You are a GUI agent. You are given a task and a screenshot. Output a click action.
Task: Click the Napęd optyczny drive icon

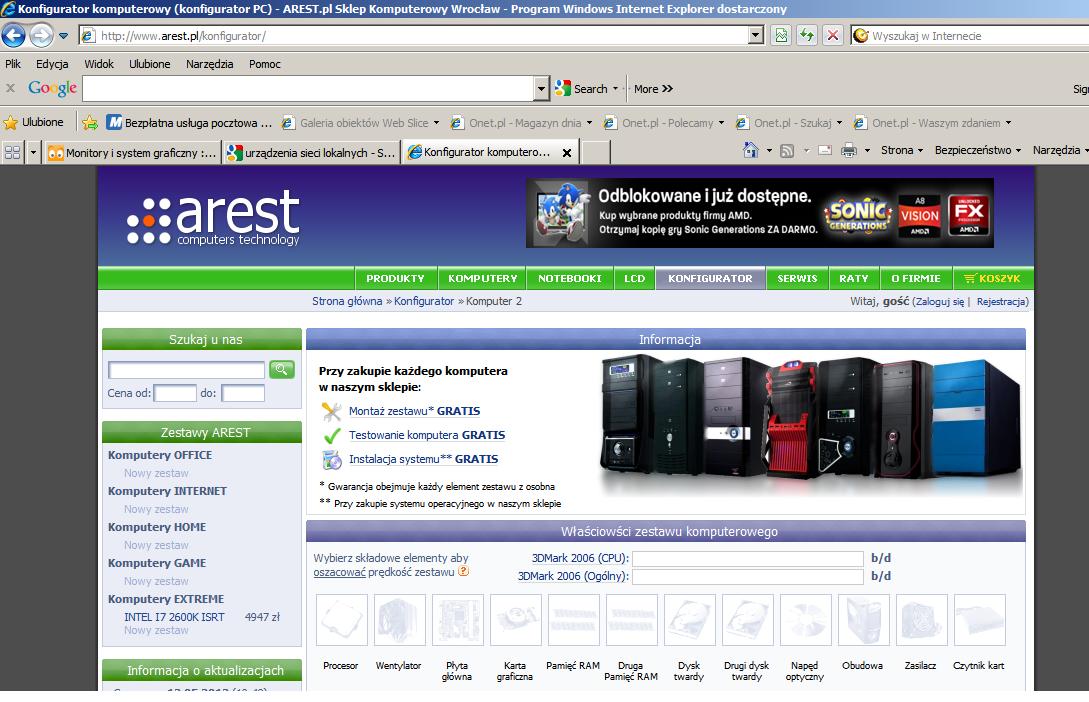[x=805, y=621]
